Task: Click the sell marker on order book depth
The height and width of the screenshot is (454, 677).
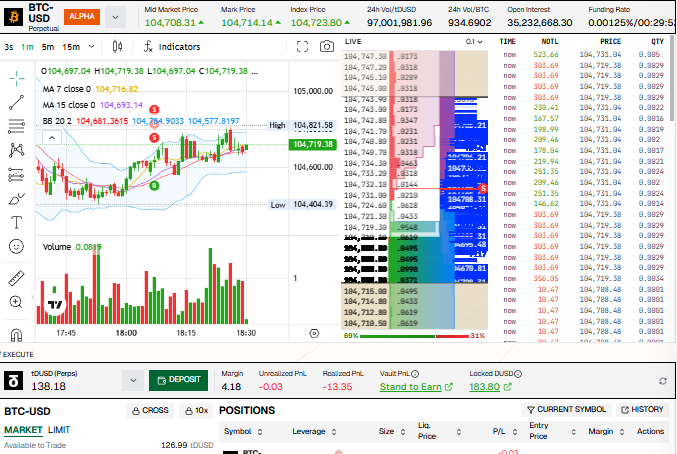Action: coord(483,188)
